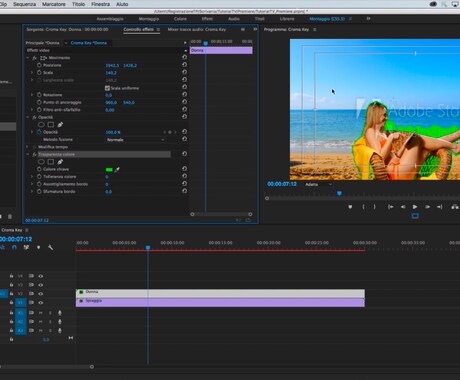Reset the Rotazione parameter
Screen dimensions: 460x380
pos(184,95)
